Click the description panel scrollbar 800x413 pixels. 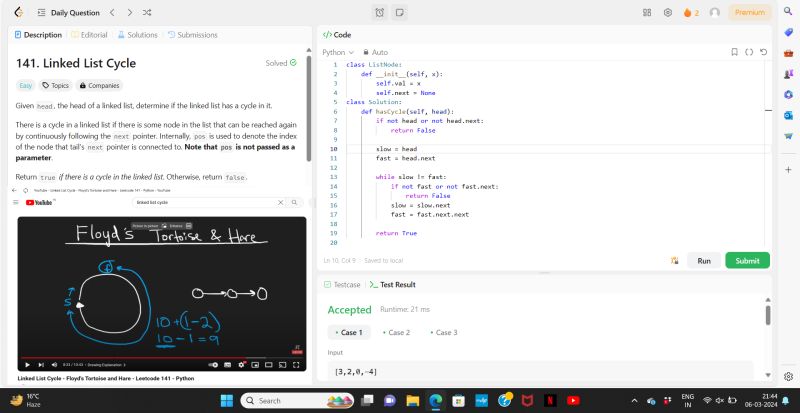(x=308, y=109)
